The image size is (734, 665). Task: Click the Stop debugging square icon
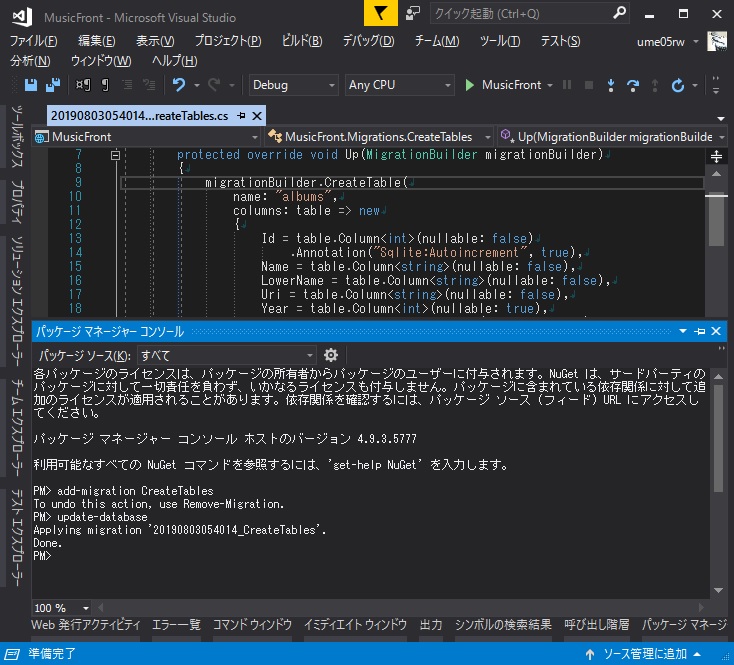pos(589,85)
